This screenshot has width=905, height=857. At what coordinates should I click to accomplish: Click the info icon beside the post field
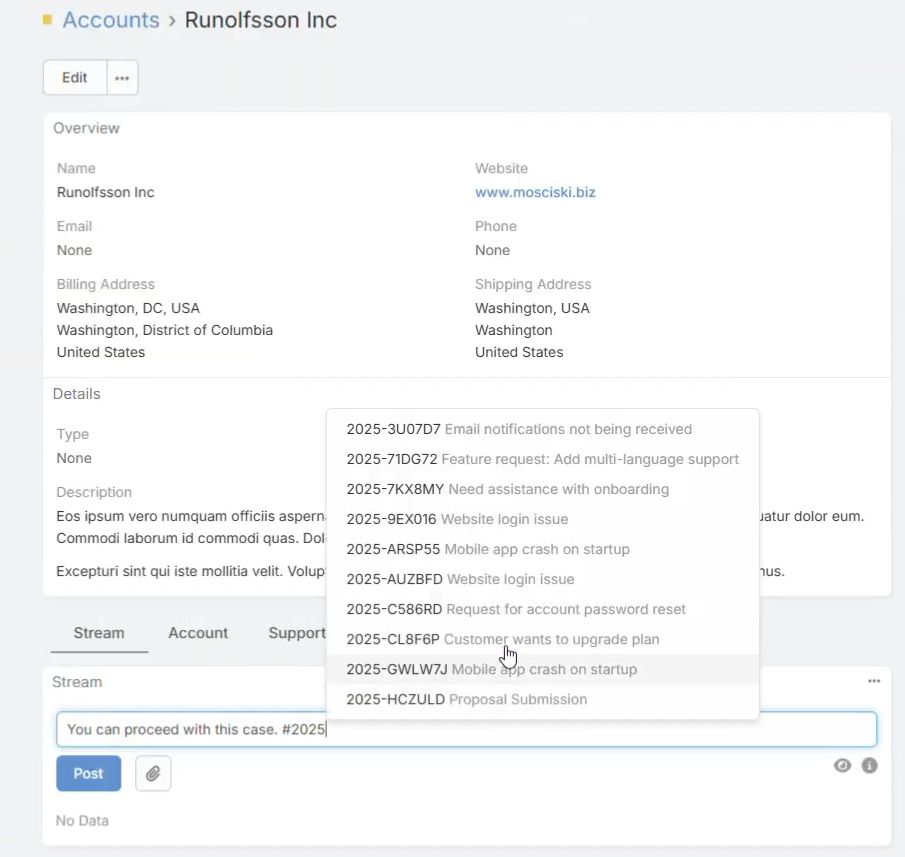(x=869, y=765)
